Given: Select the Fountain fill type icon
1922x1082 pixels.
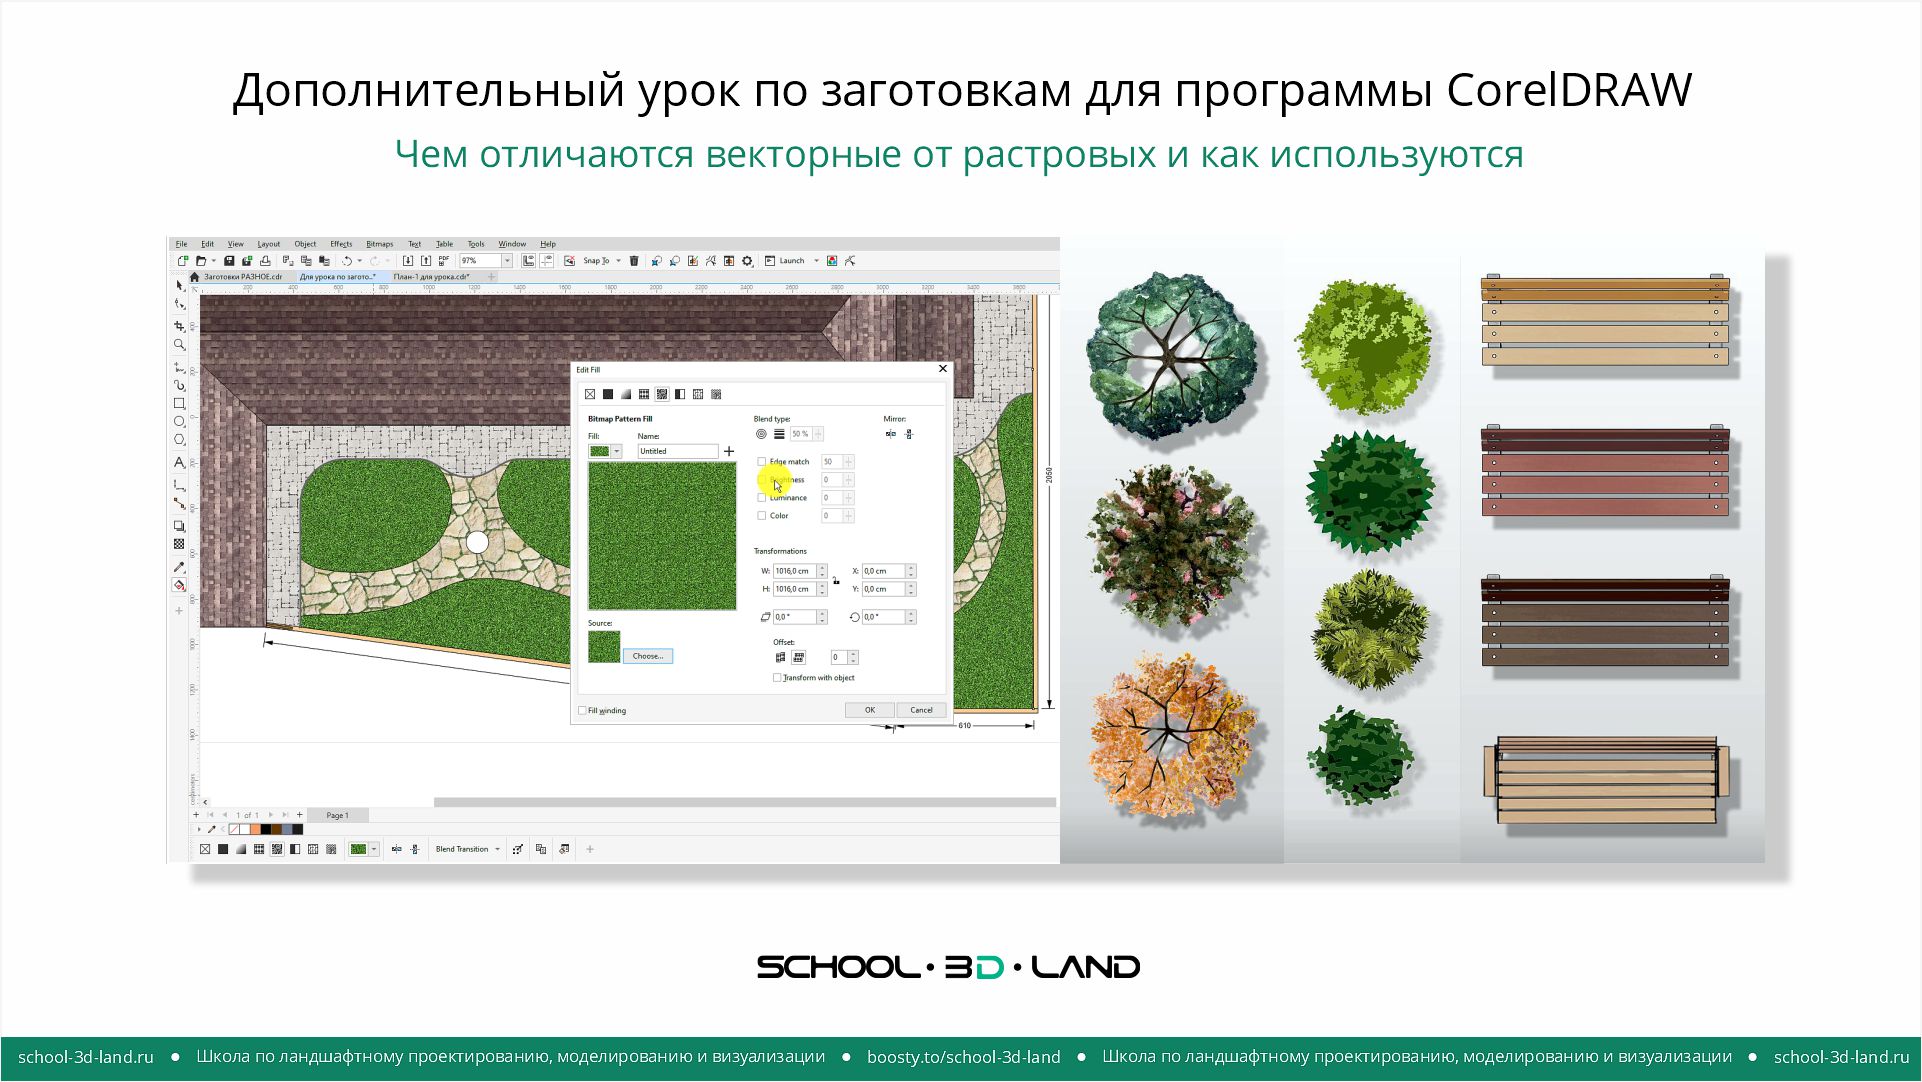Looking at the screenshot, I should pos(625,394).
